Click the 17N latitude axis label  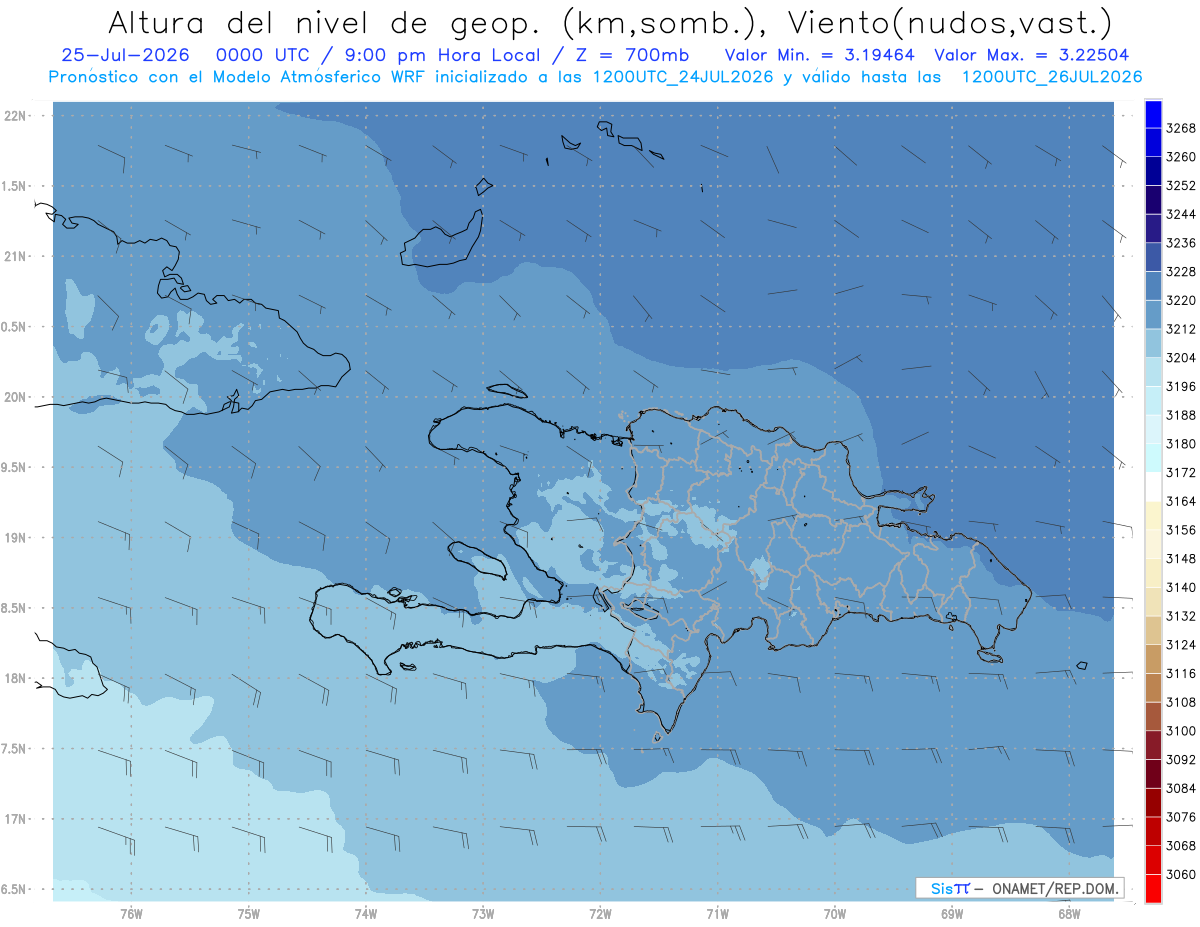click(x=15, y=819)
